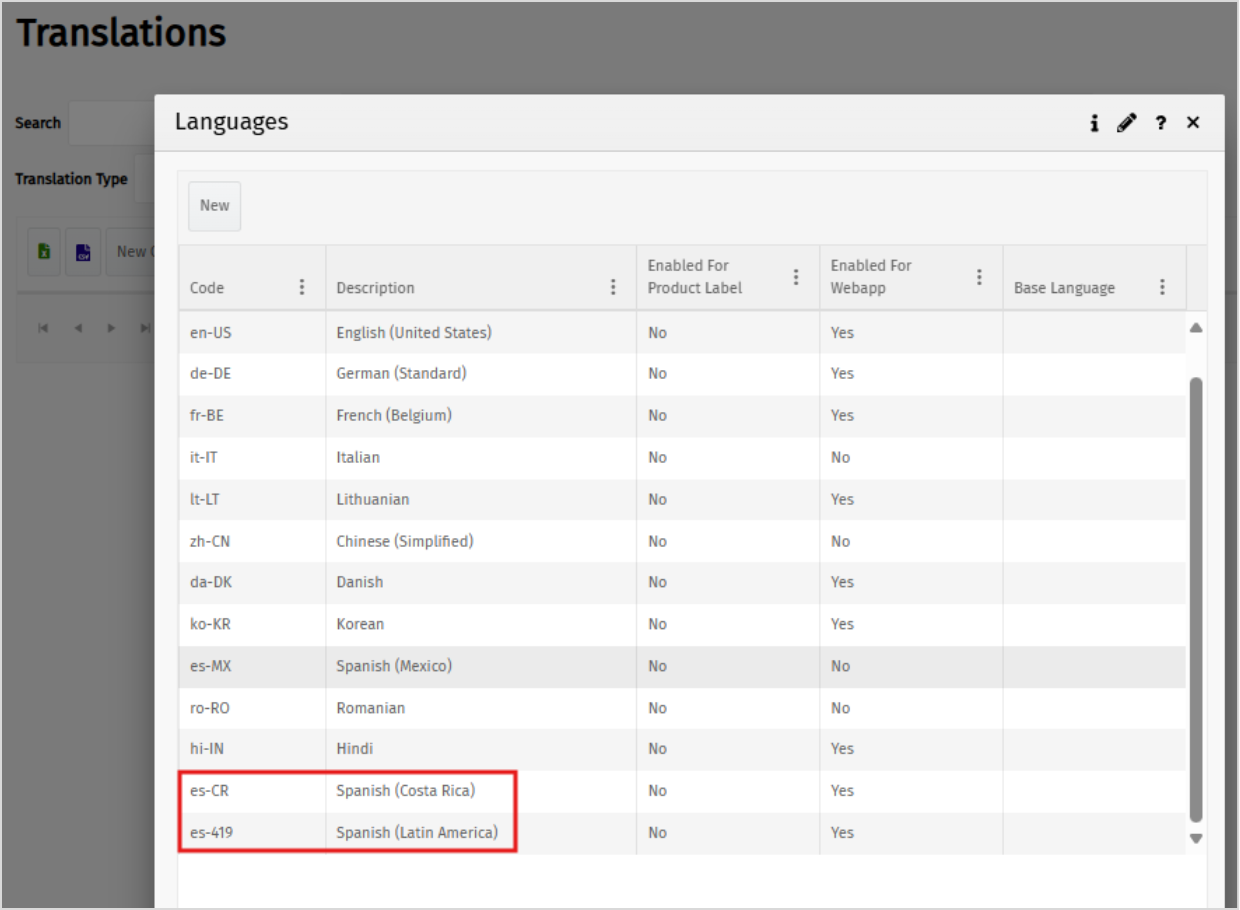This screenshot has height=910, width=1240.
Task: Go to first page in Translations pager
Action: 43,328
